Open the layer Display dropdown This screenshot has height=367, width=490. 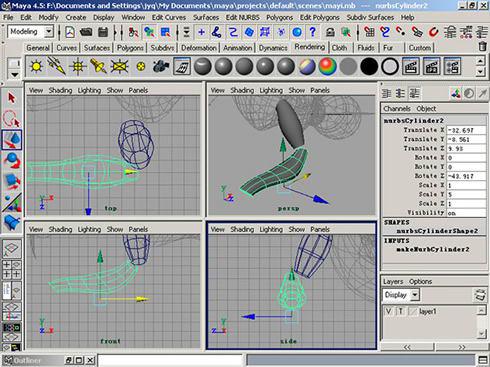[415, 295]
